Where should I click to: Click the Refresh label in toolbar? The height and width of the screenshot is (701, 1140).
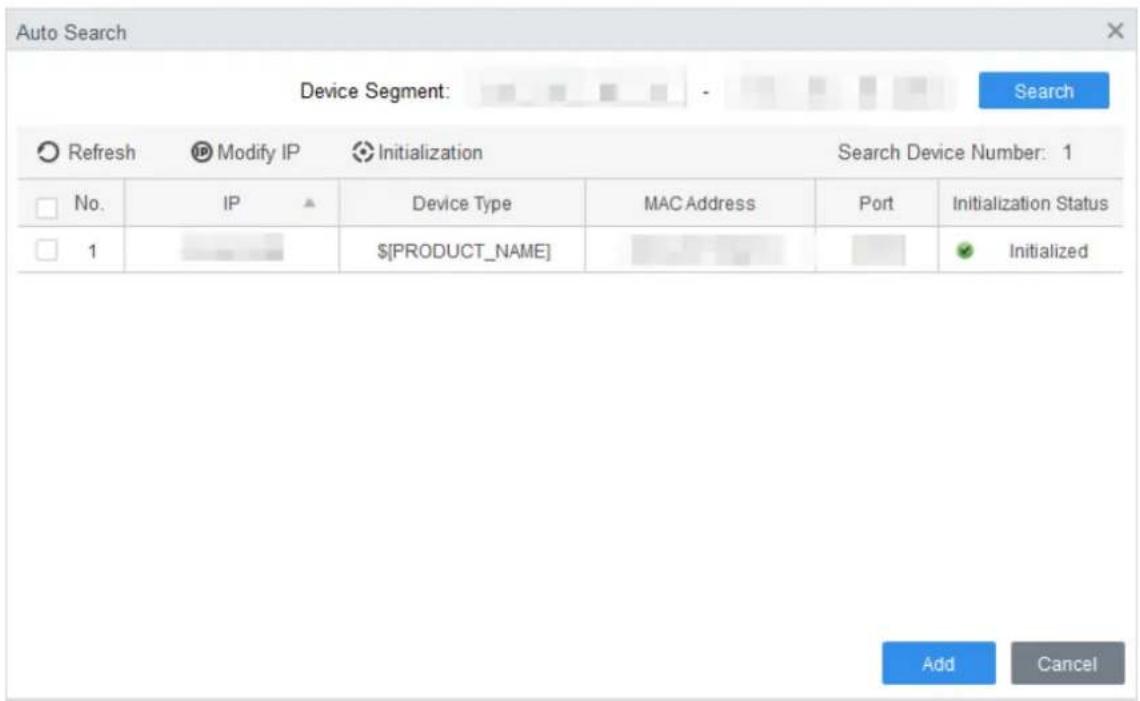102,152
